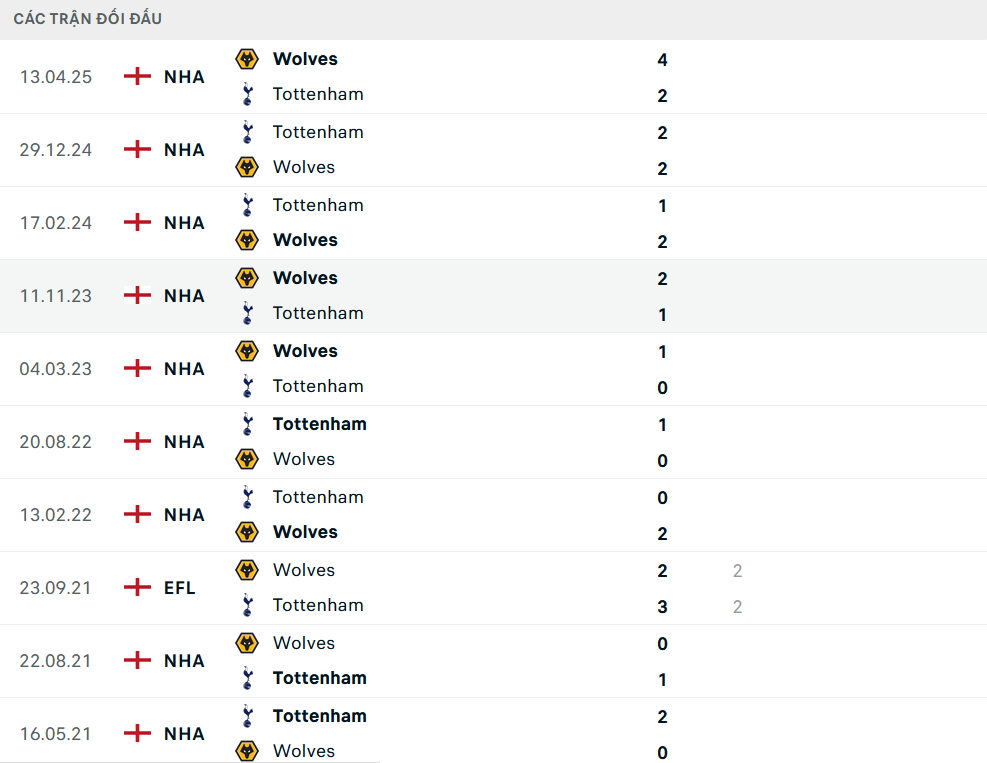Image resolution: width=987 pixels, height=763 pixels.
Task: Click the Wolves crest in the 11.11.23 match
Action: pyautogui.click(x=246, y=278)
